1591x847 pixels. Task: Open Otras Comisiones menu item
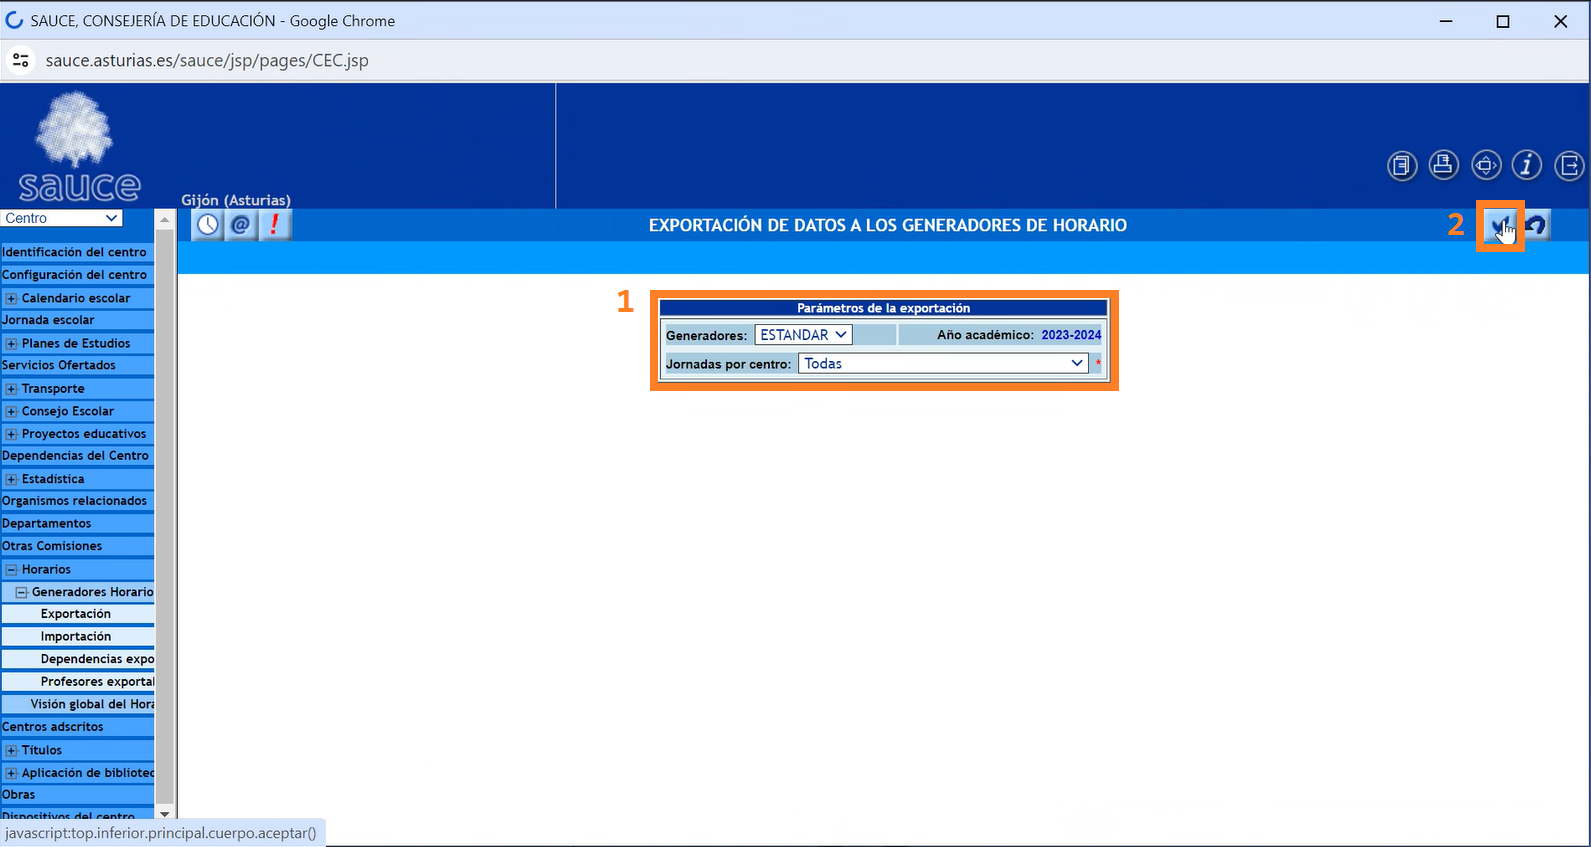point(77,546)
